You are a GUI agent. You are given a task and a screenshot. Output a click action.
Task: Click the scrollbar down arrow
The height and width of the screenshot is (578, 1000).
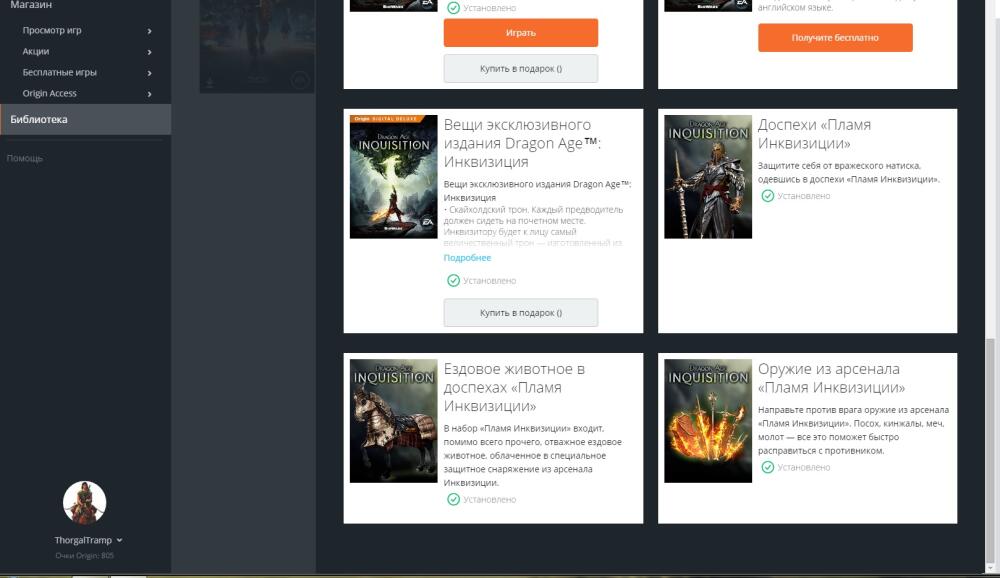[990, 567]
